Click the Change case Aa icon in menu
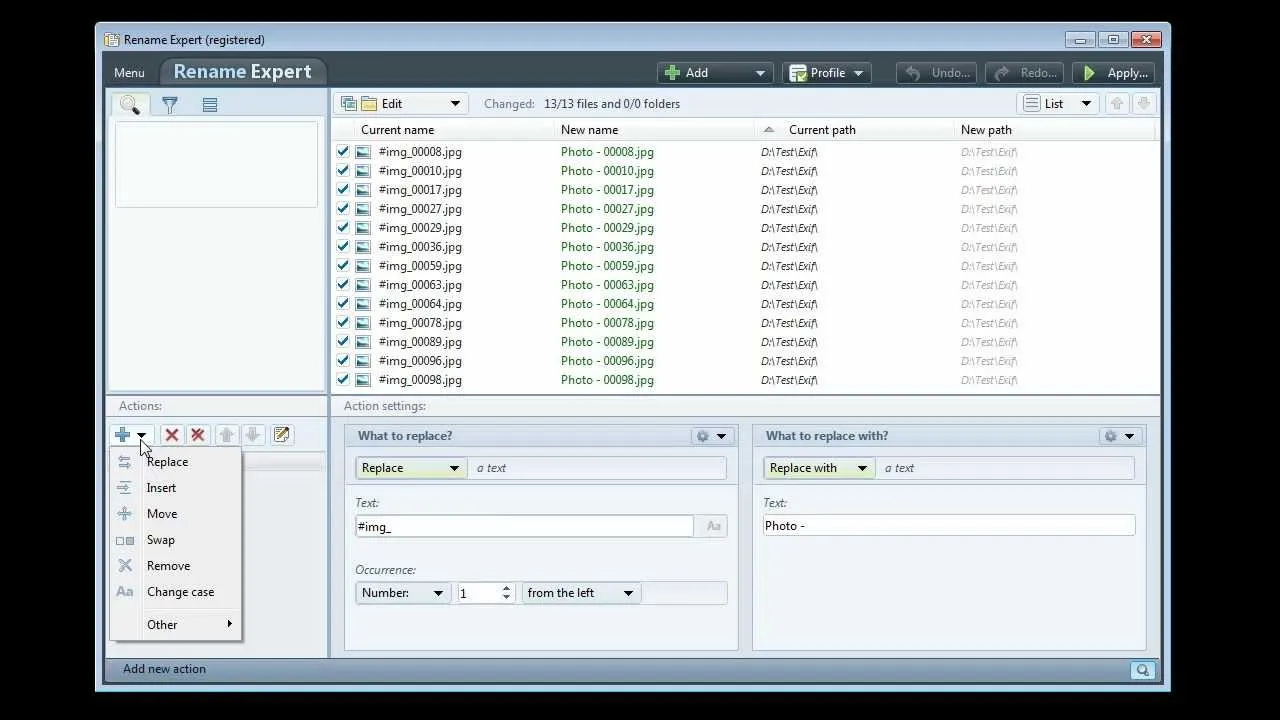1280x720 pixels. 125,592
